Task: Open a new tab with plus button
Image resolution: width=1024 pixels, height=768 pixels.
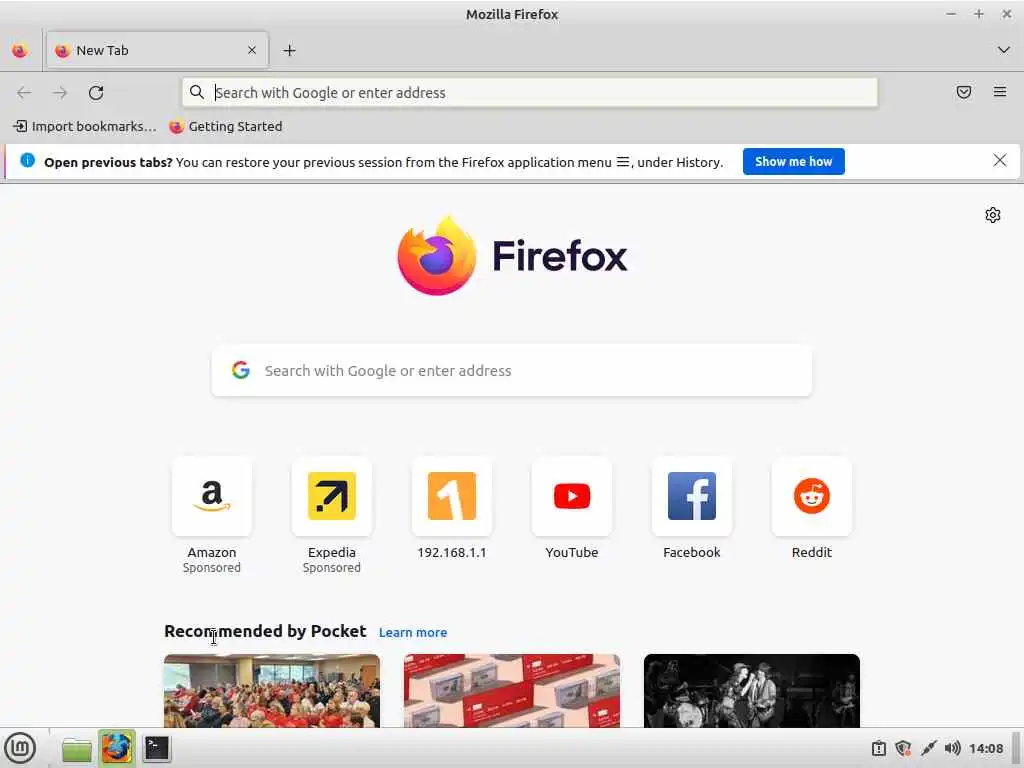Action: (x=289, y=50)
